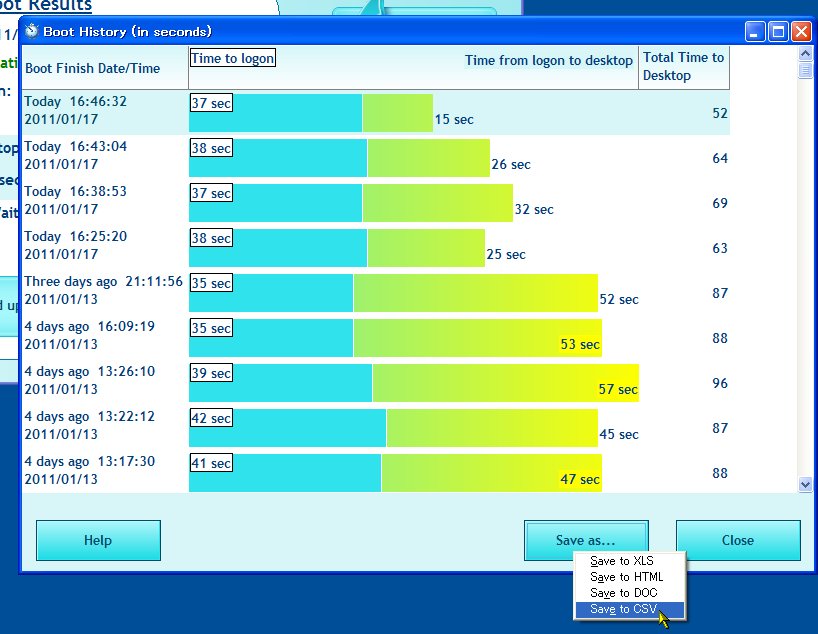Click the Save as... button
The image size is (818, 634).
586,540
